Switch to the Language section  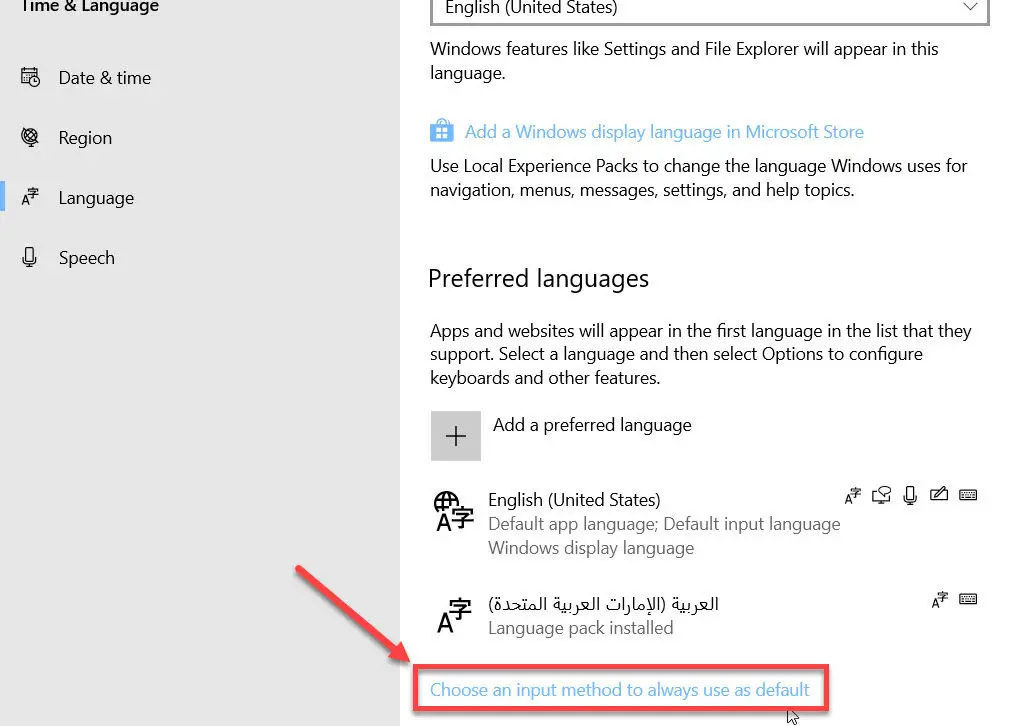pyautogui.click(x=96, y=197)
